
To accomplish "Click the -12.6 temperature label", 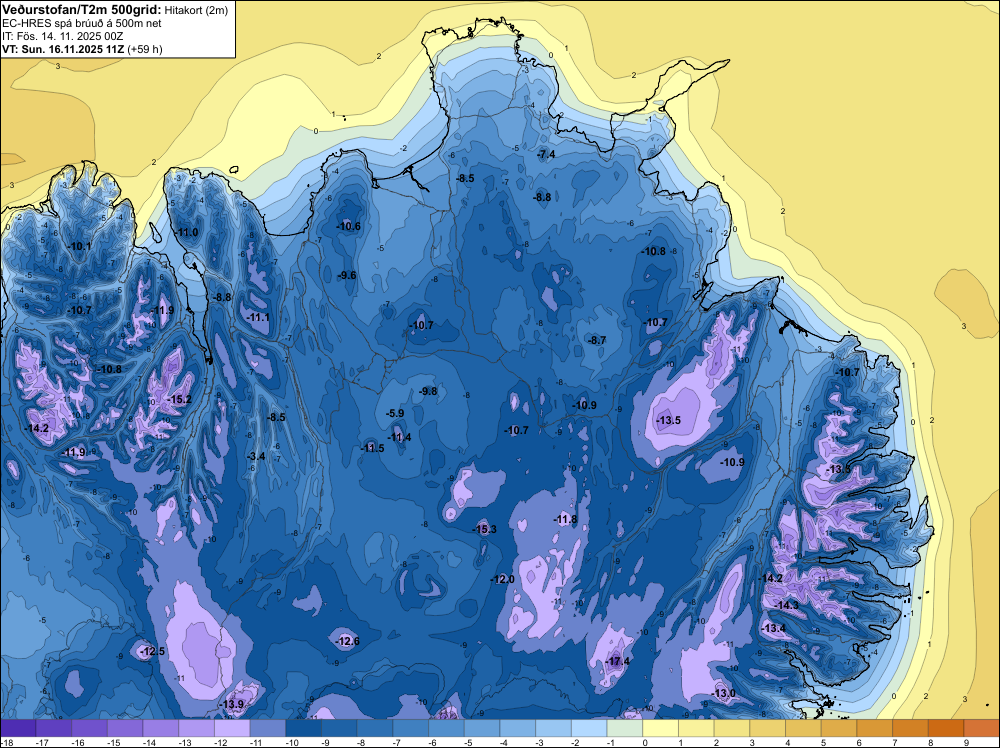I will click(348, 642).
